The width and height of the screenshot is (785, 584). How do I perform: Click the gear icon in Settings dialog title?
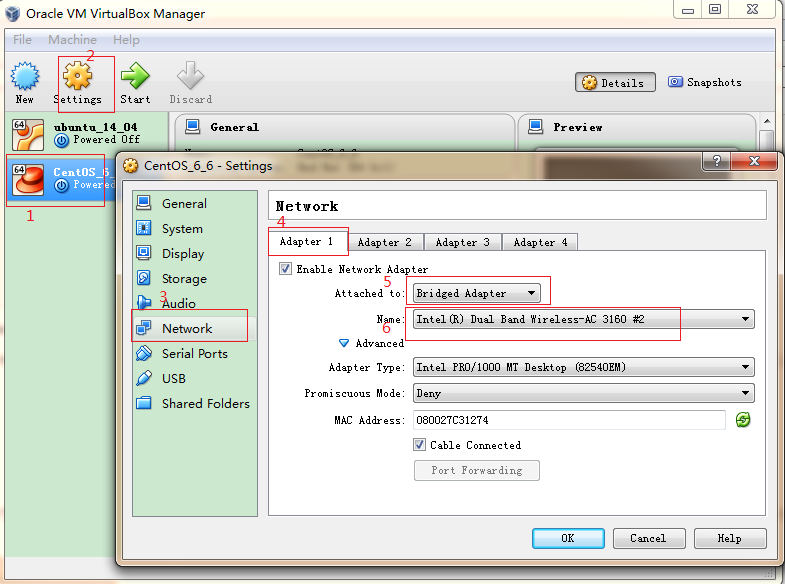131,166
